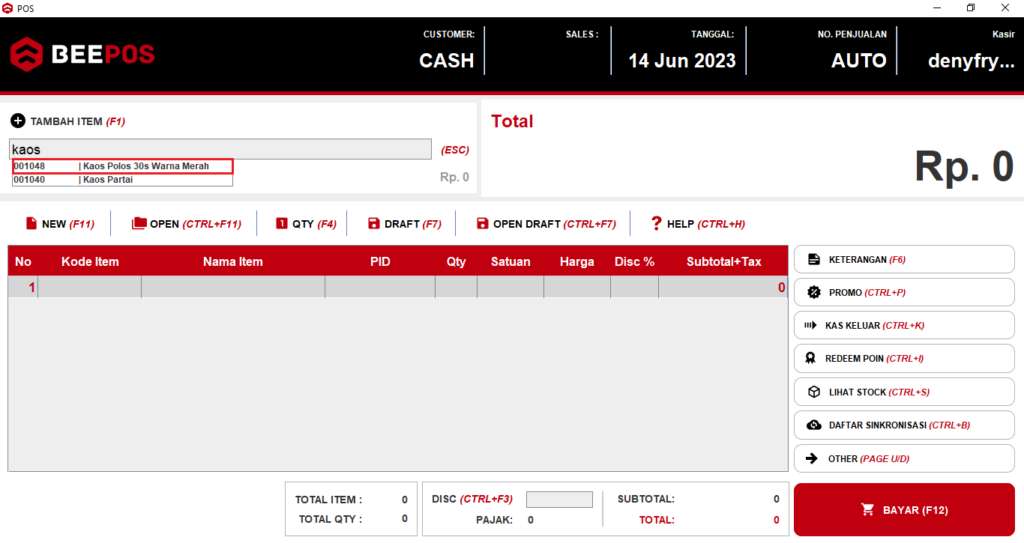
Task: Save as draft with DRAFT (F7)
Action: click(405, 223)
